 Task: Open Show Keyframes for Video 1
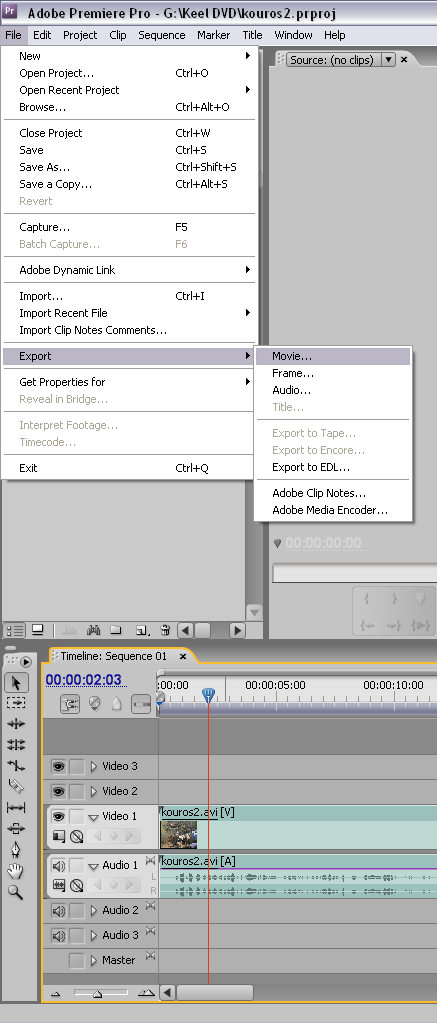click(77, 836)
